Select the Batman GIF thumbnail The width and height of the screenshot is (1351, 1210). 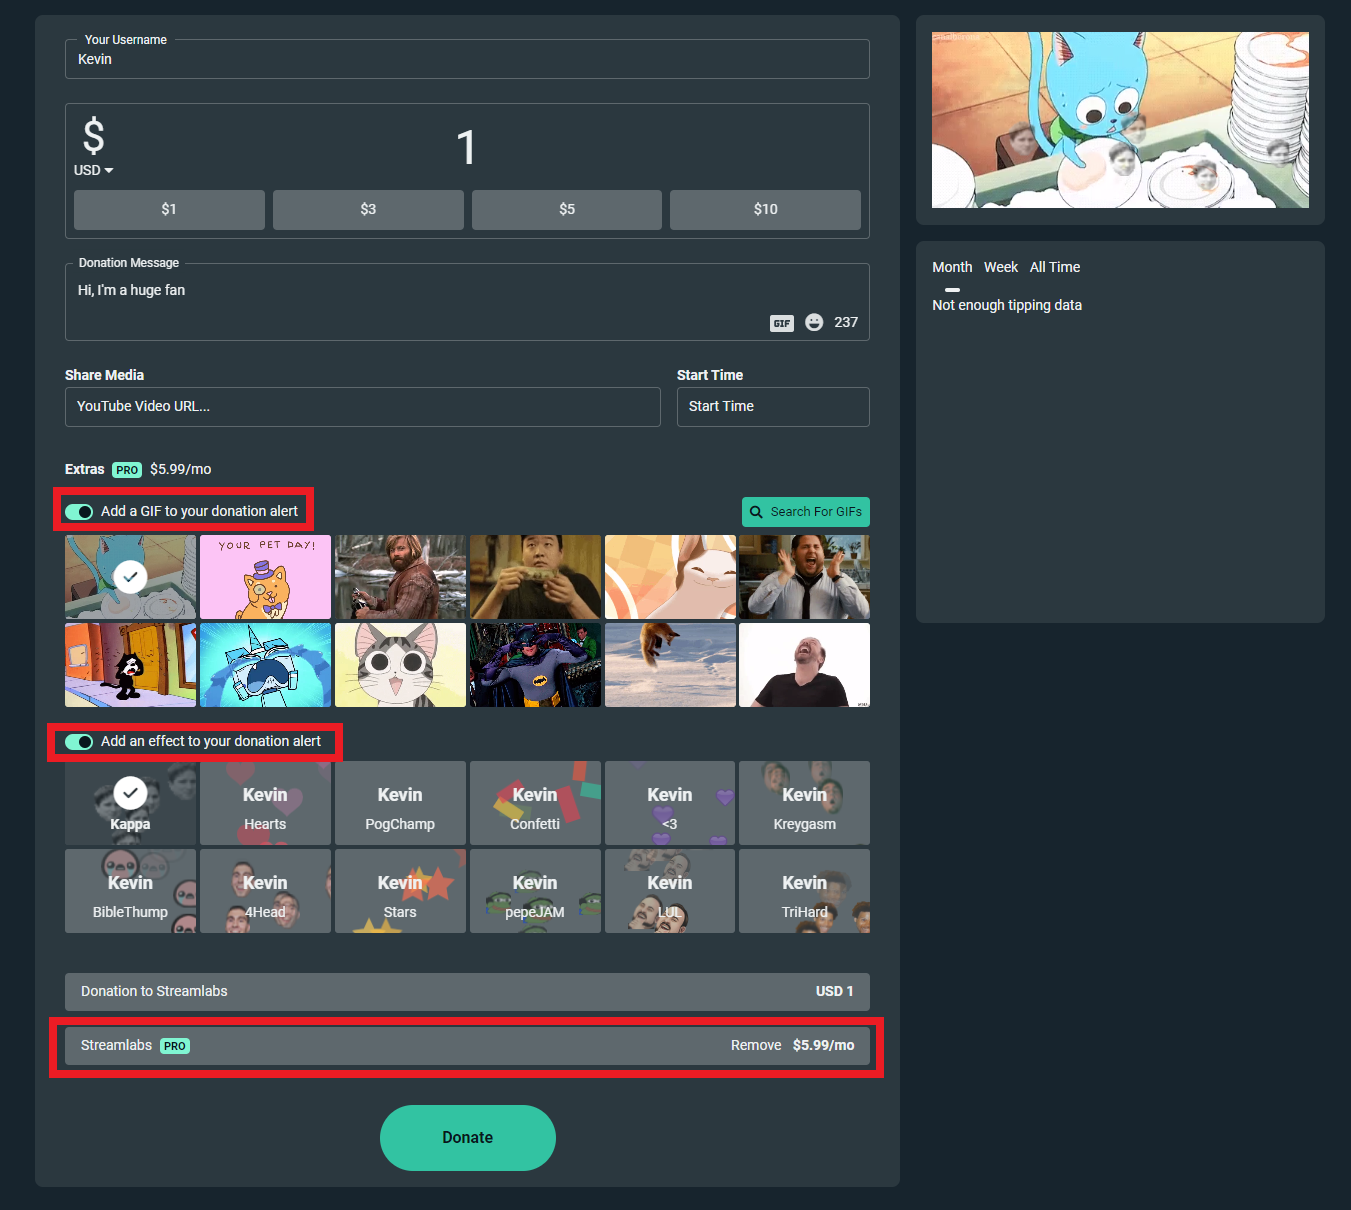point(535,665)
